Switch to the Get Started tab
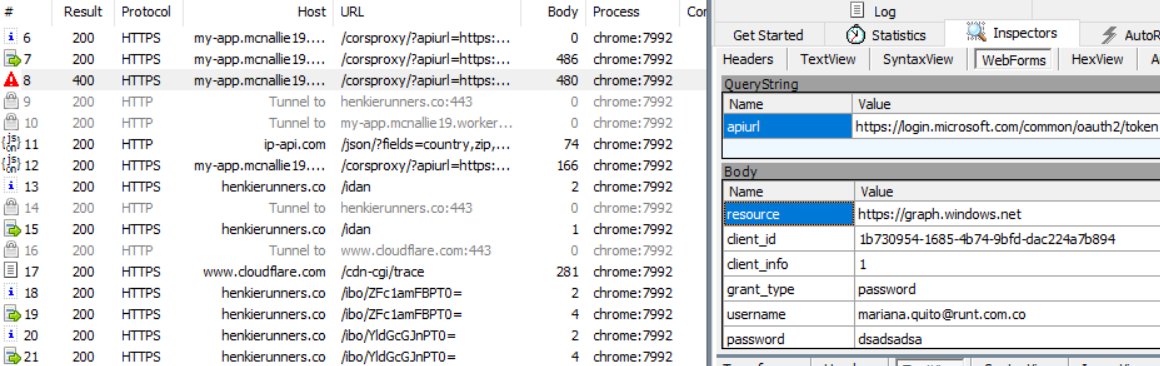The height and width of the screenshot is (366, 1160). point(768,35)
